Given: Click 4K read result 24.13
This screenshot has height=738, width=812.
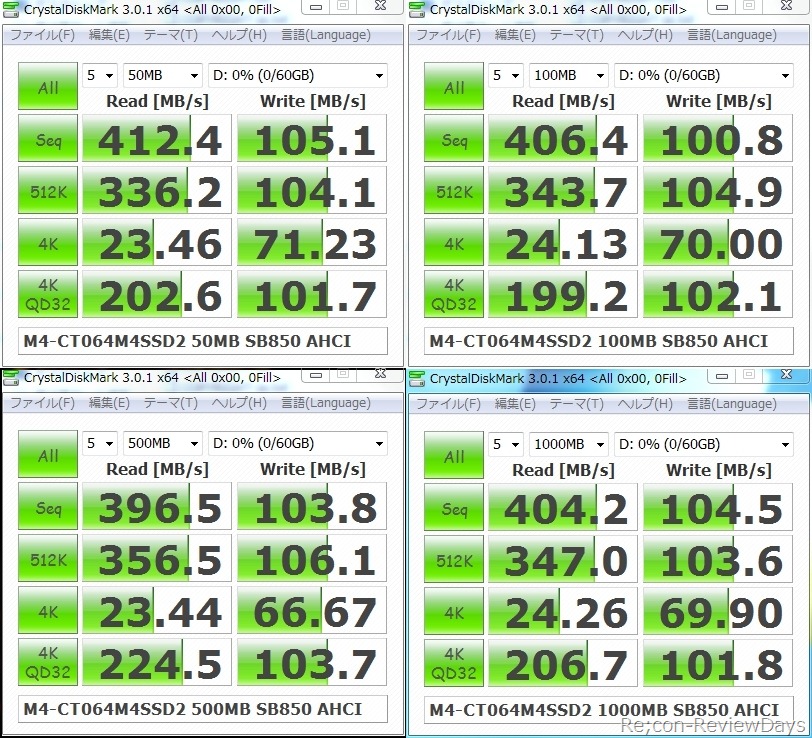Looking at the screenshot, I should click(563, 242).
